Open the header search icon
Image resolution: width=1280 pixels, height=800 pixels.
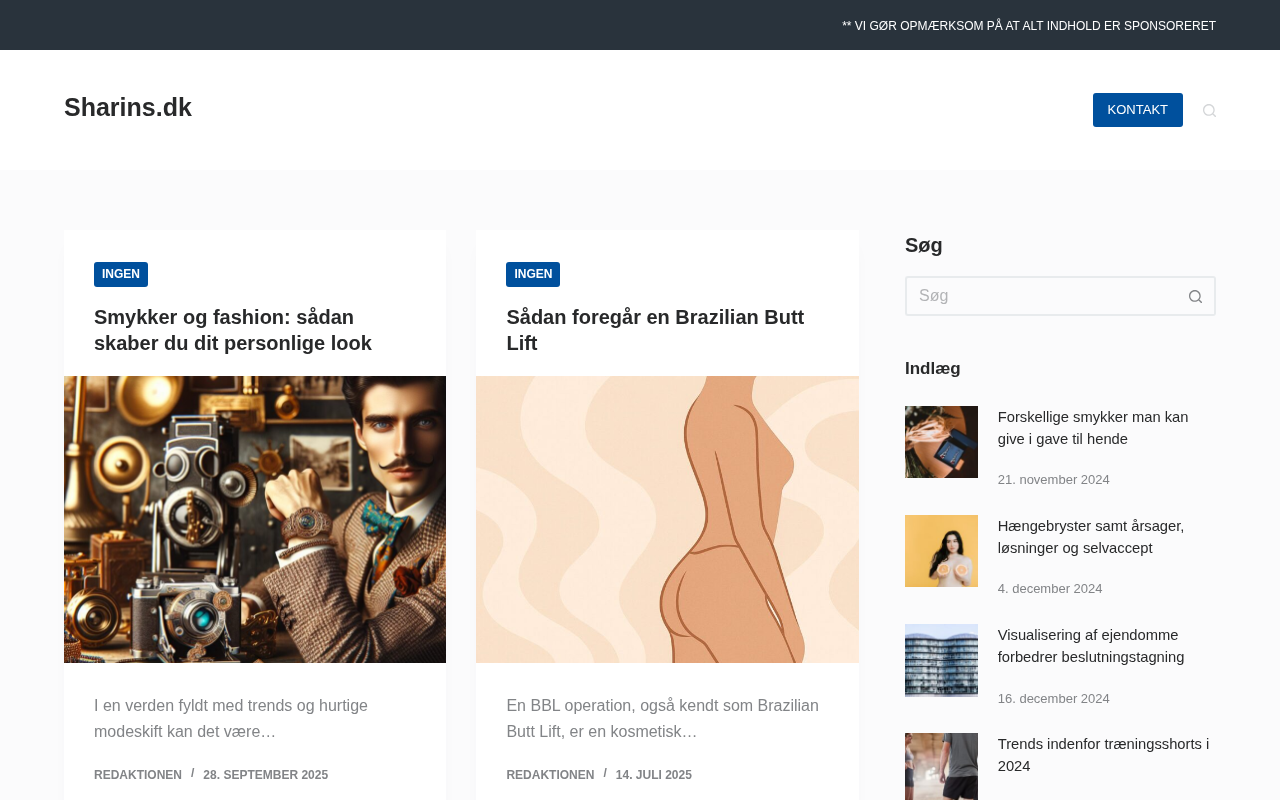coord(1209,111)
